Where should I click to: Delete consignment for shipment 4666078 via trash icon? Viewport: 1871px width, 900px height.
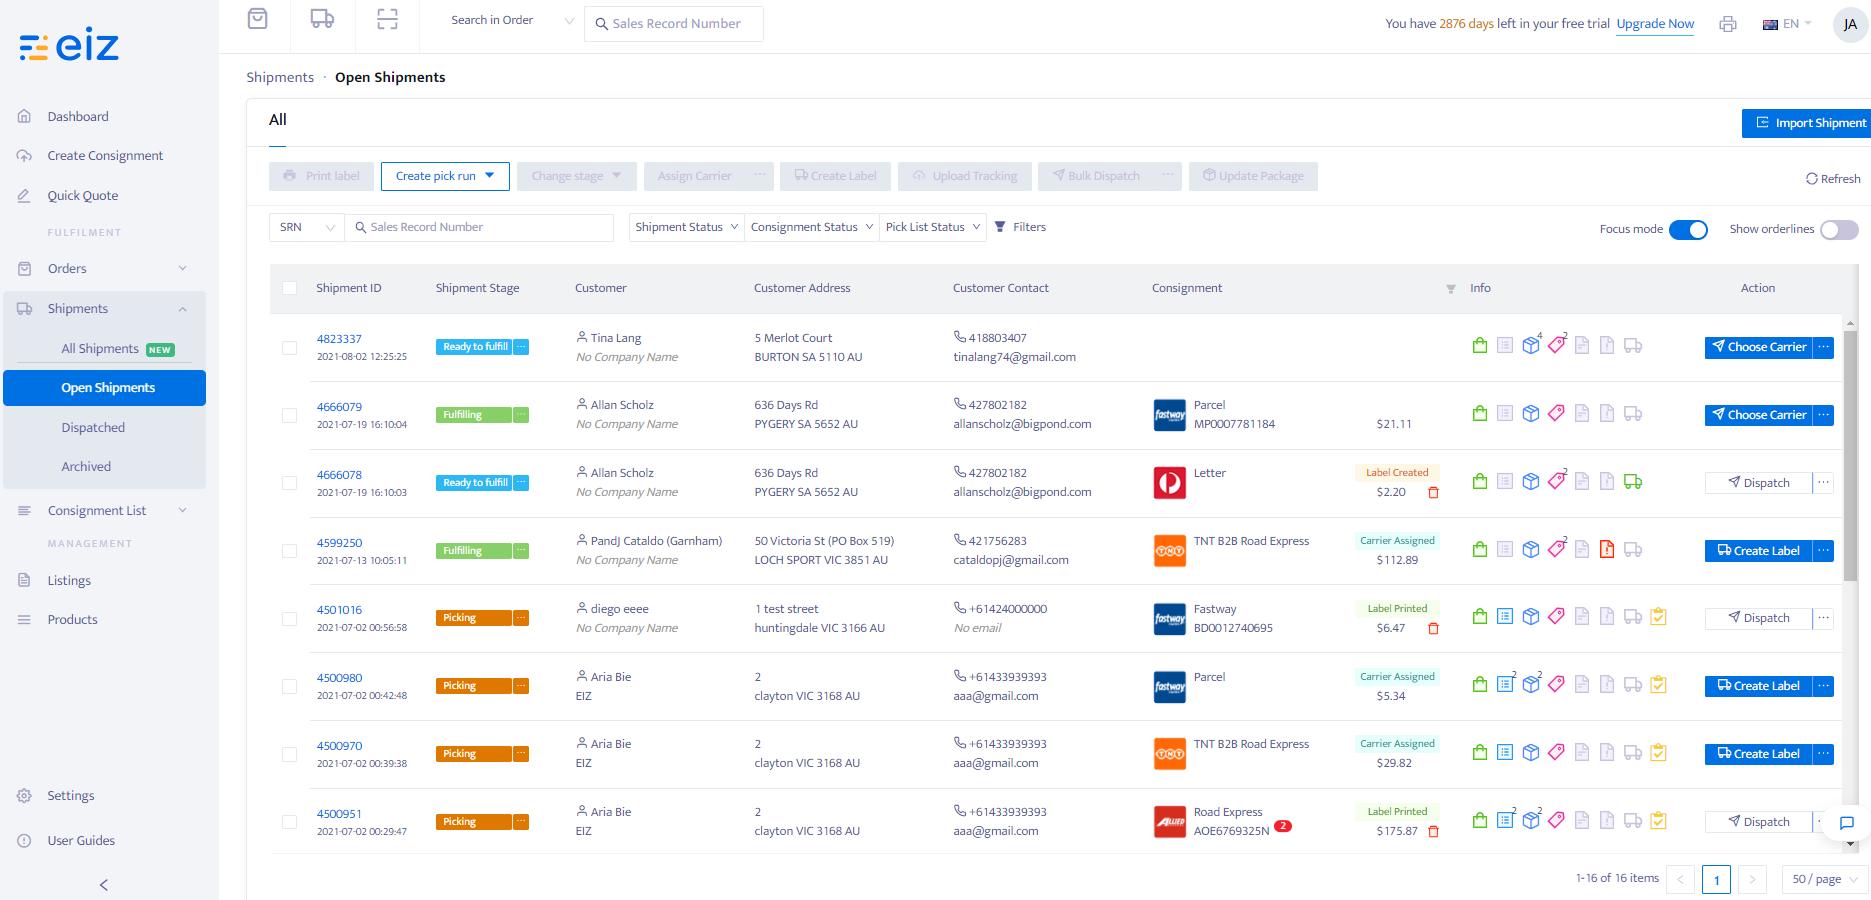click(1433, 492)
